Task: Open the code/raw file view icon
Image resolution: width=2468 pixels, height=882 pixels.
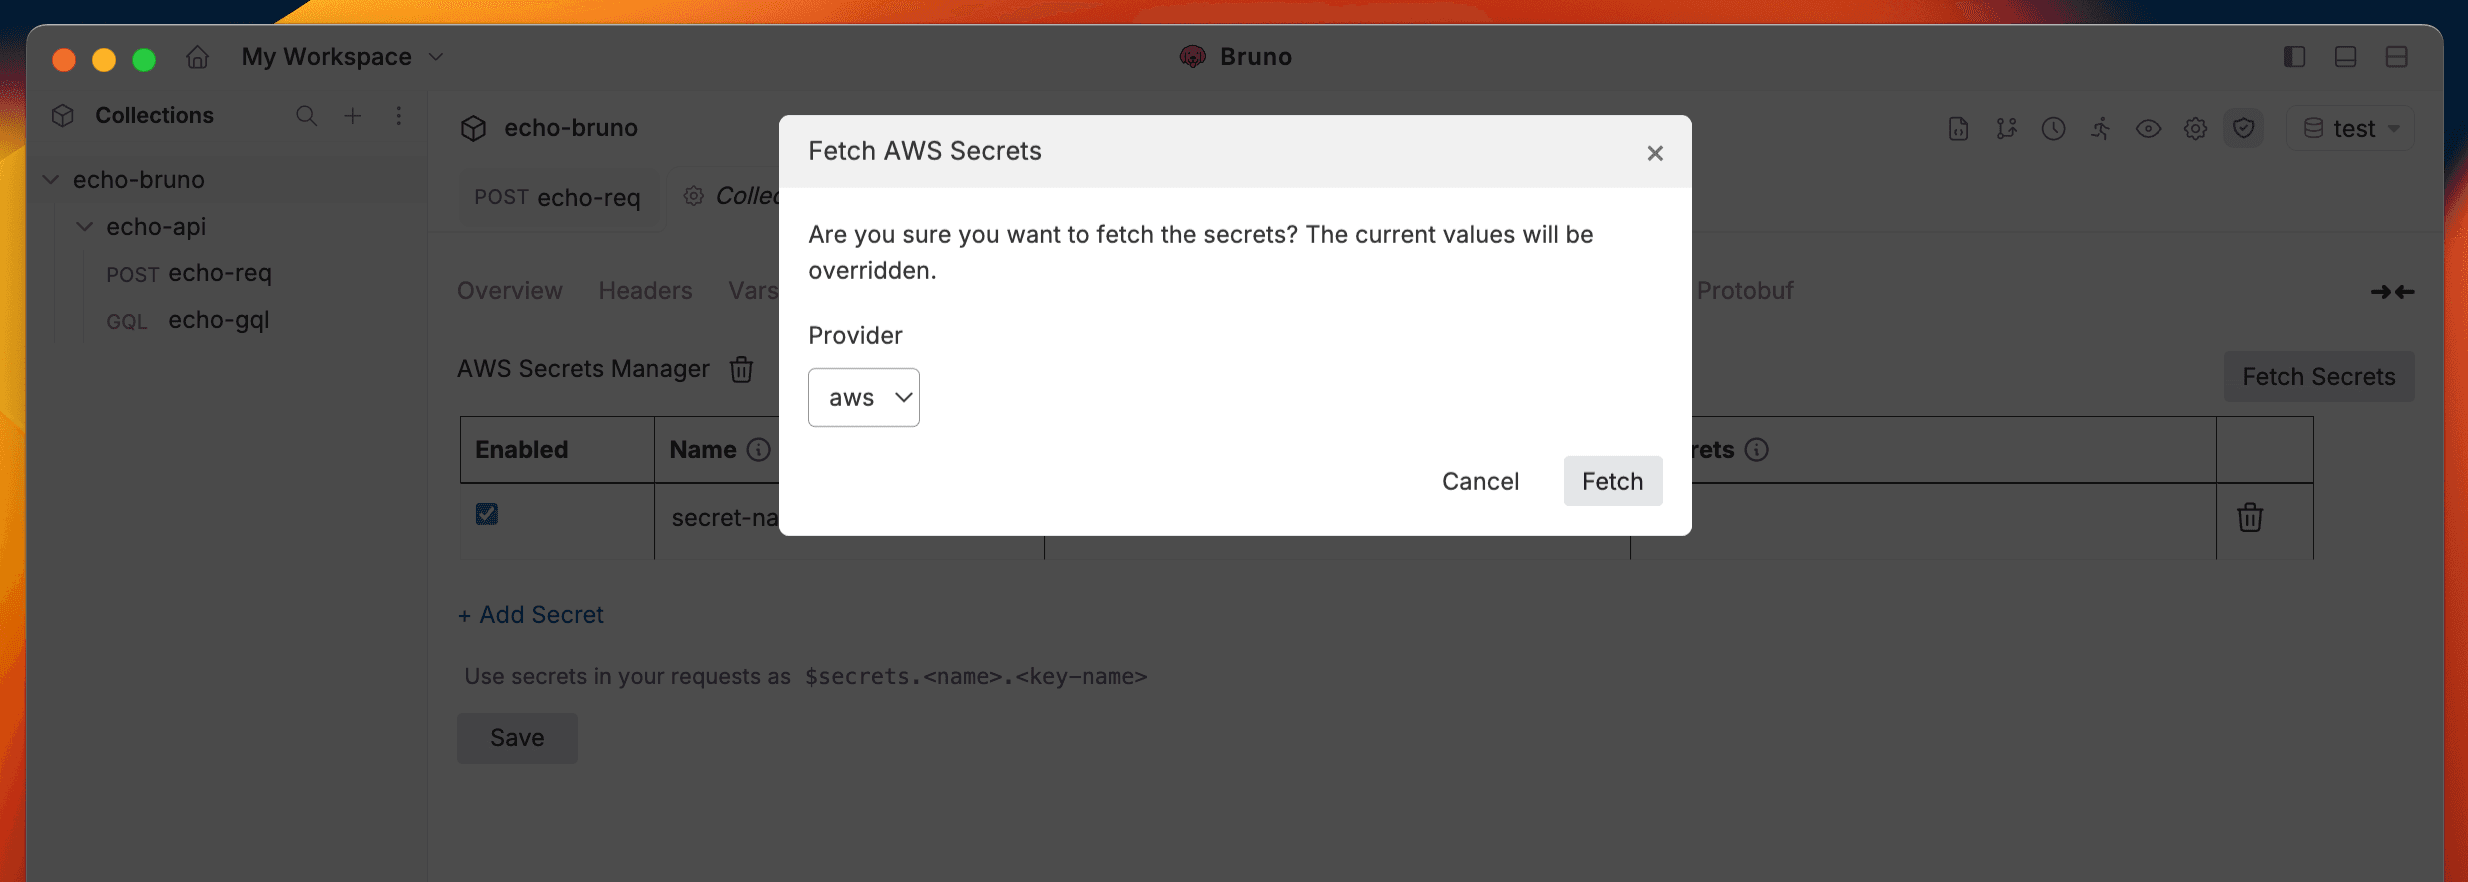Action: pyautogui.click(x=1958, y=128)
